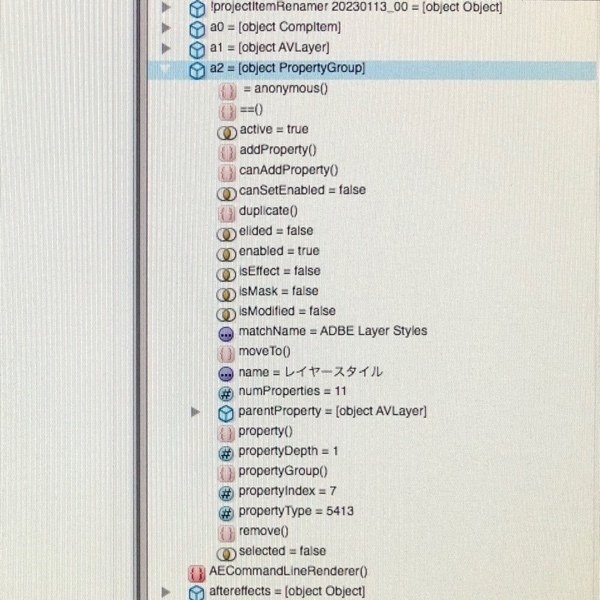Select 'remove()' entry
Viewport: 600px width, 600px height.
(264, 531)
